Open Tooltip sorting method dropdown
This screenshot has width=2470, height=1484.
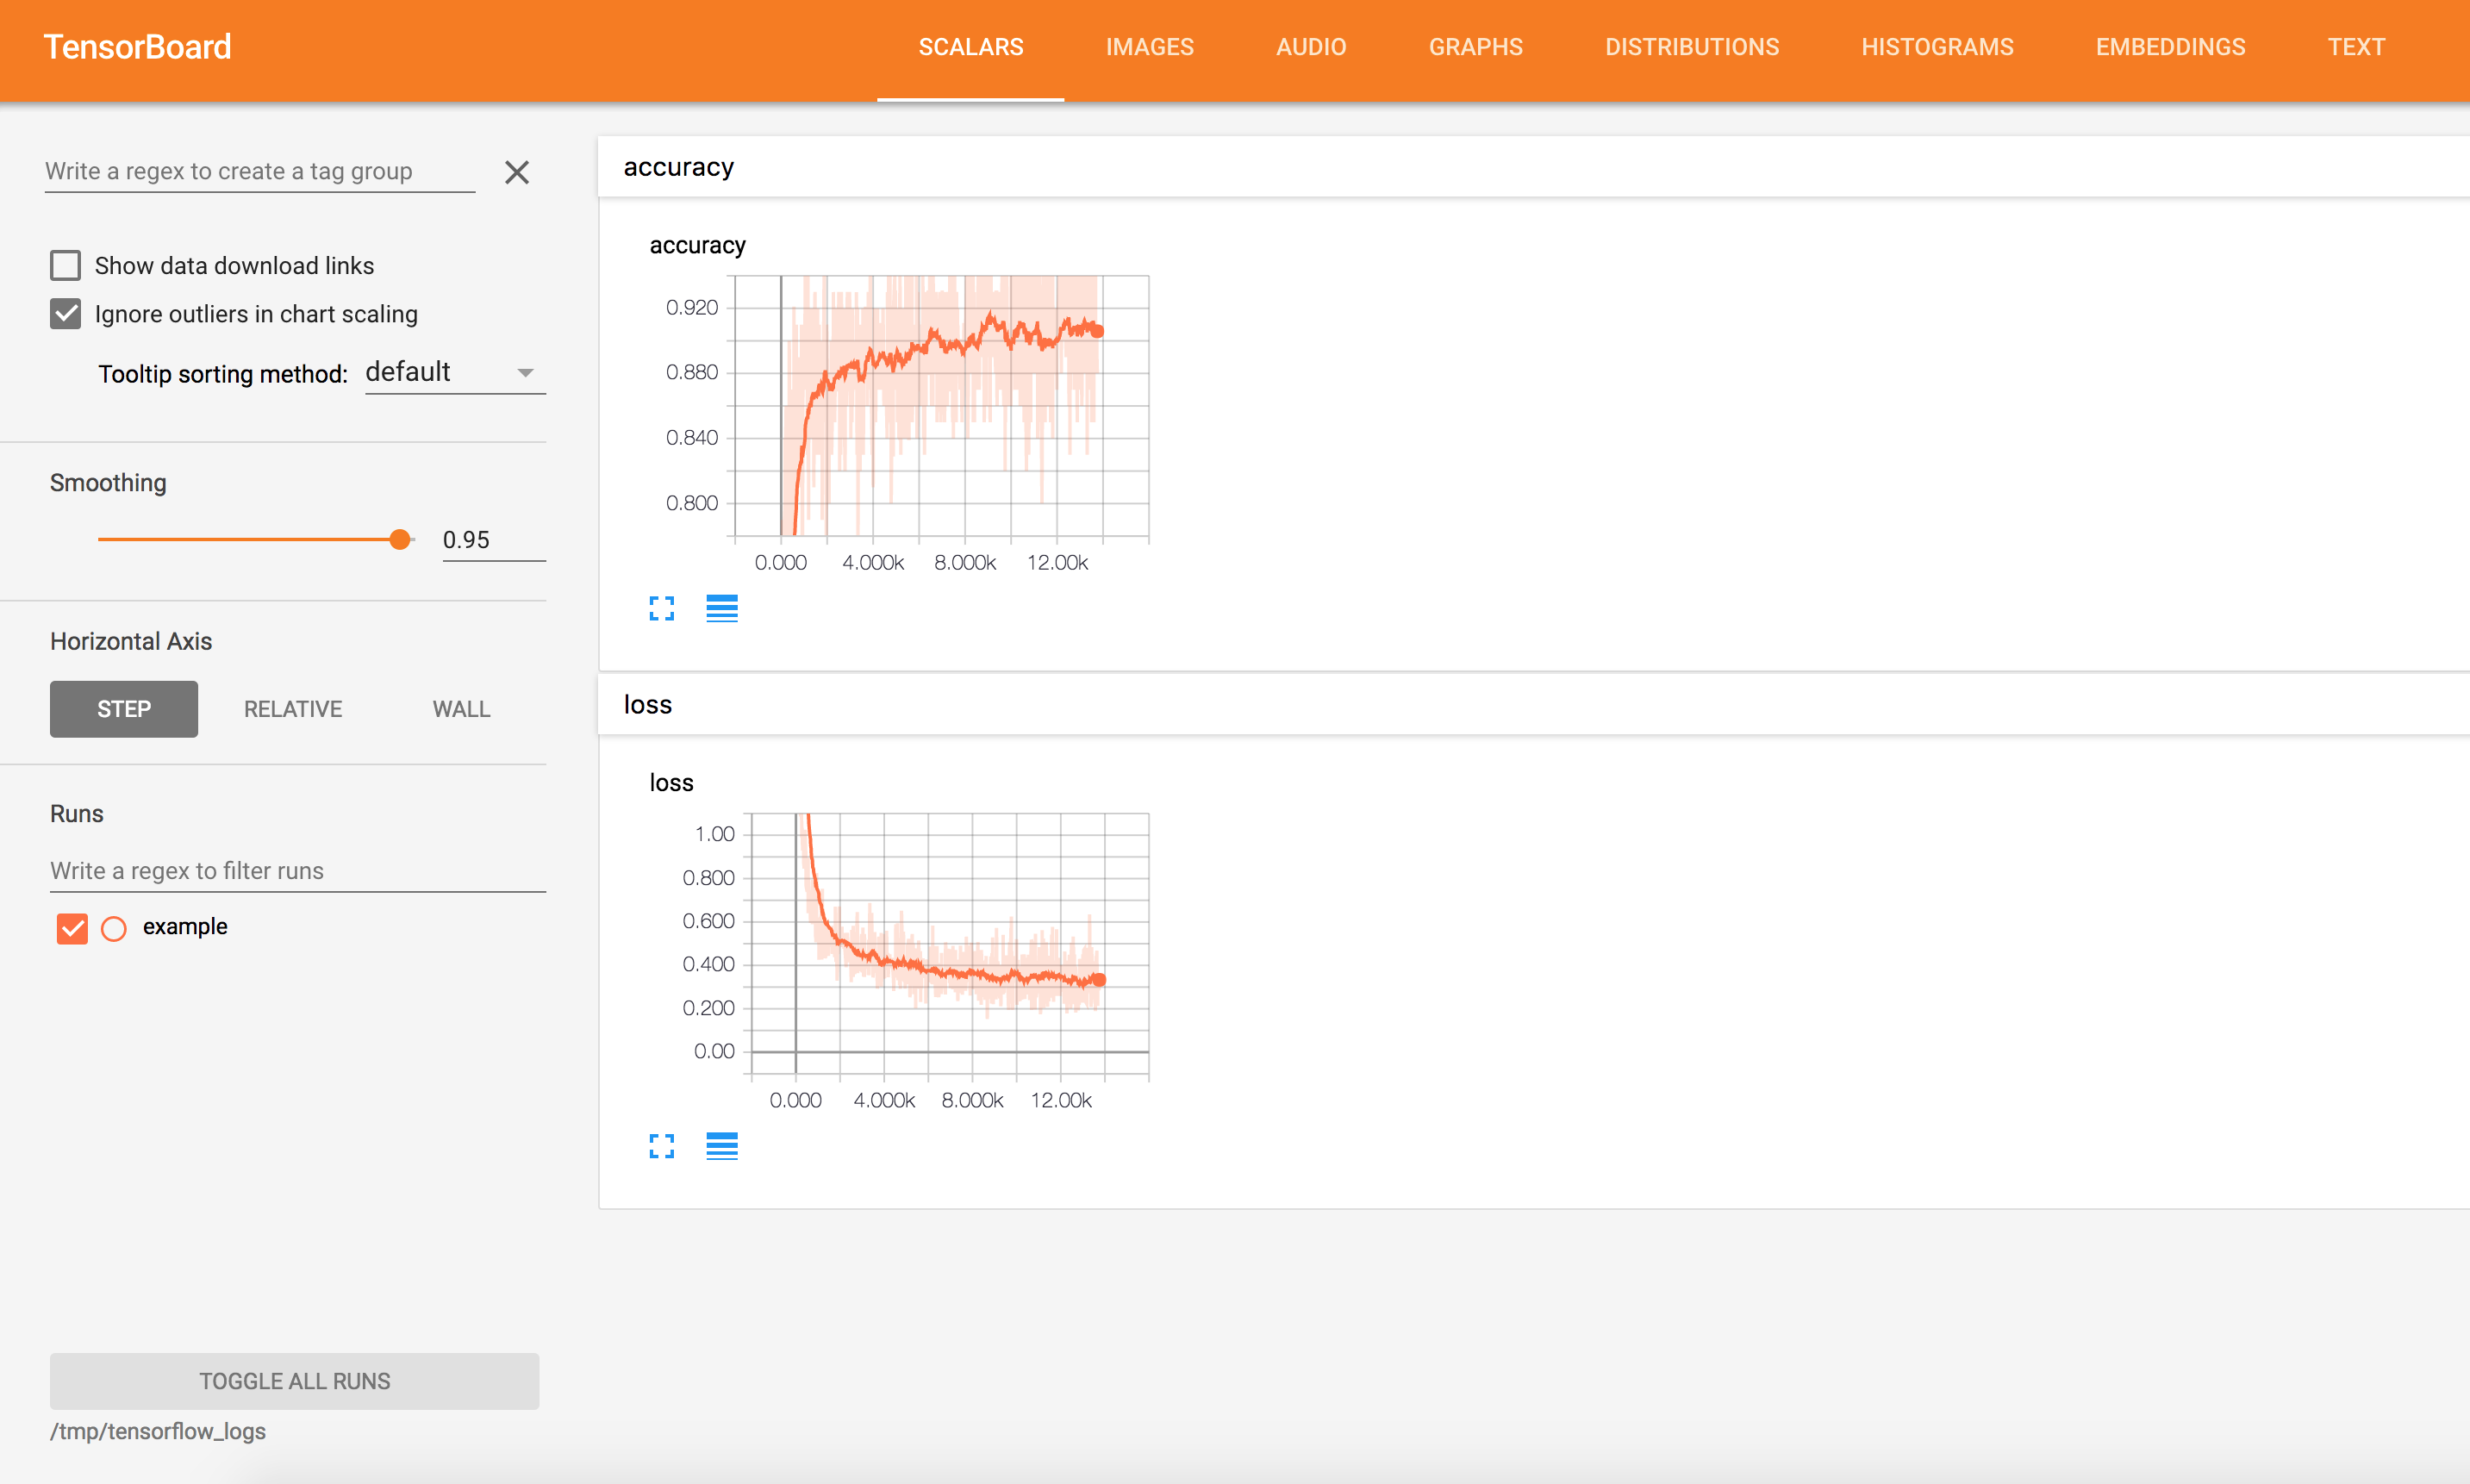tap(454, 372)
